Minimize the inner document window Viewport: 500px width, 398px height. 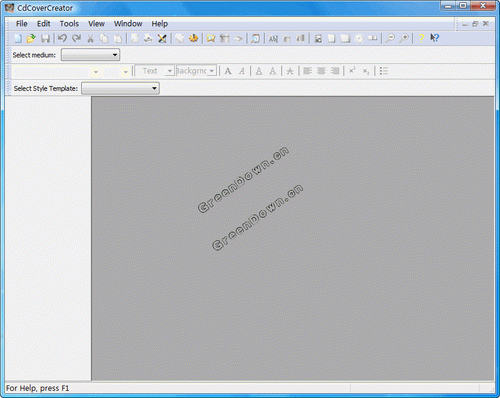(x=465, y=24)
